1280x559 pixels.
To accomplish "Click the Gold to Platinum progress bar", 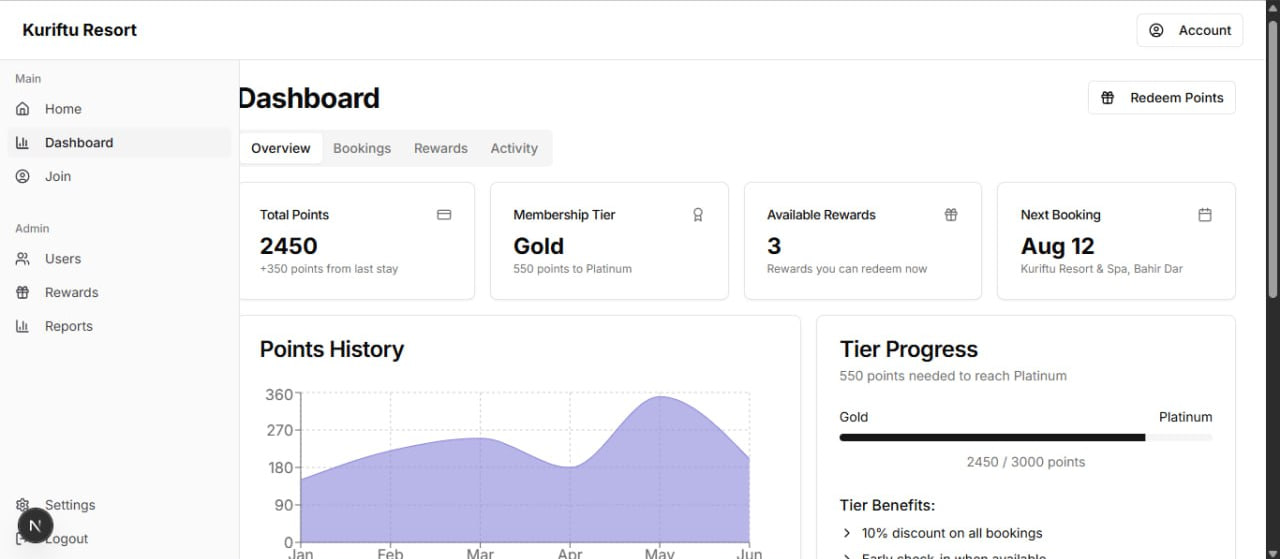I will 1025,438.
